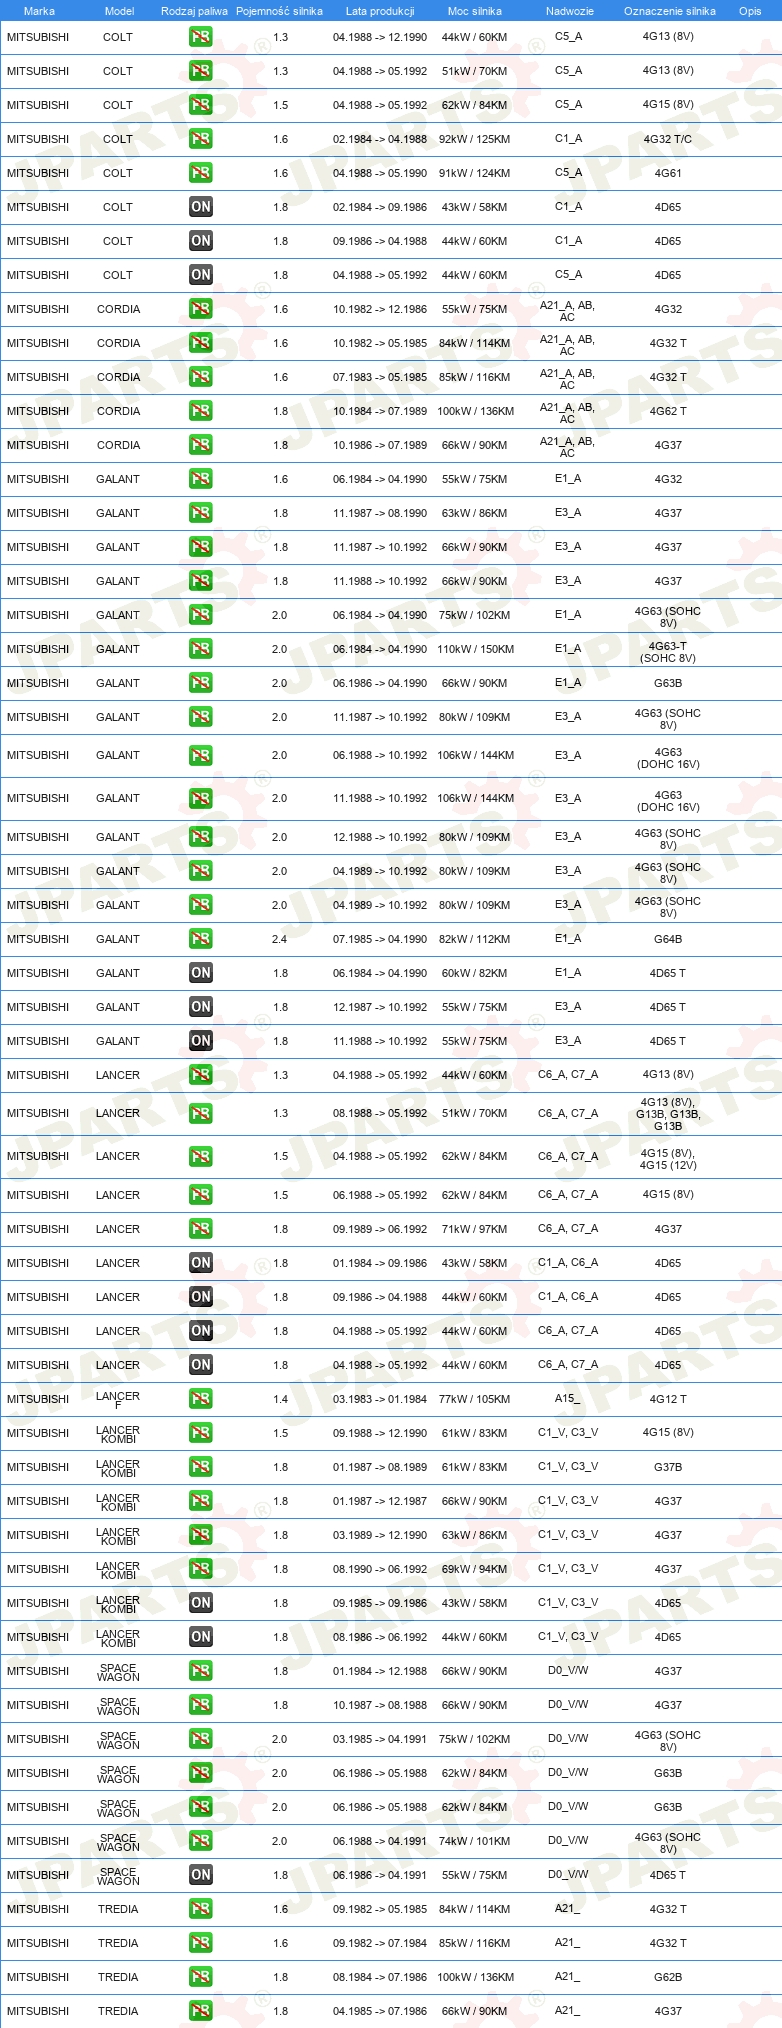The height and width of the screenshot is (2028, 782).
Task: Click the model name 'LANCER F'
Action: (x=118, y=1400)
